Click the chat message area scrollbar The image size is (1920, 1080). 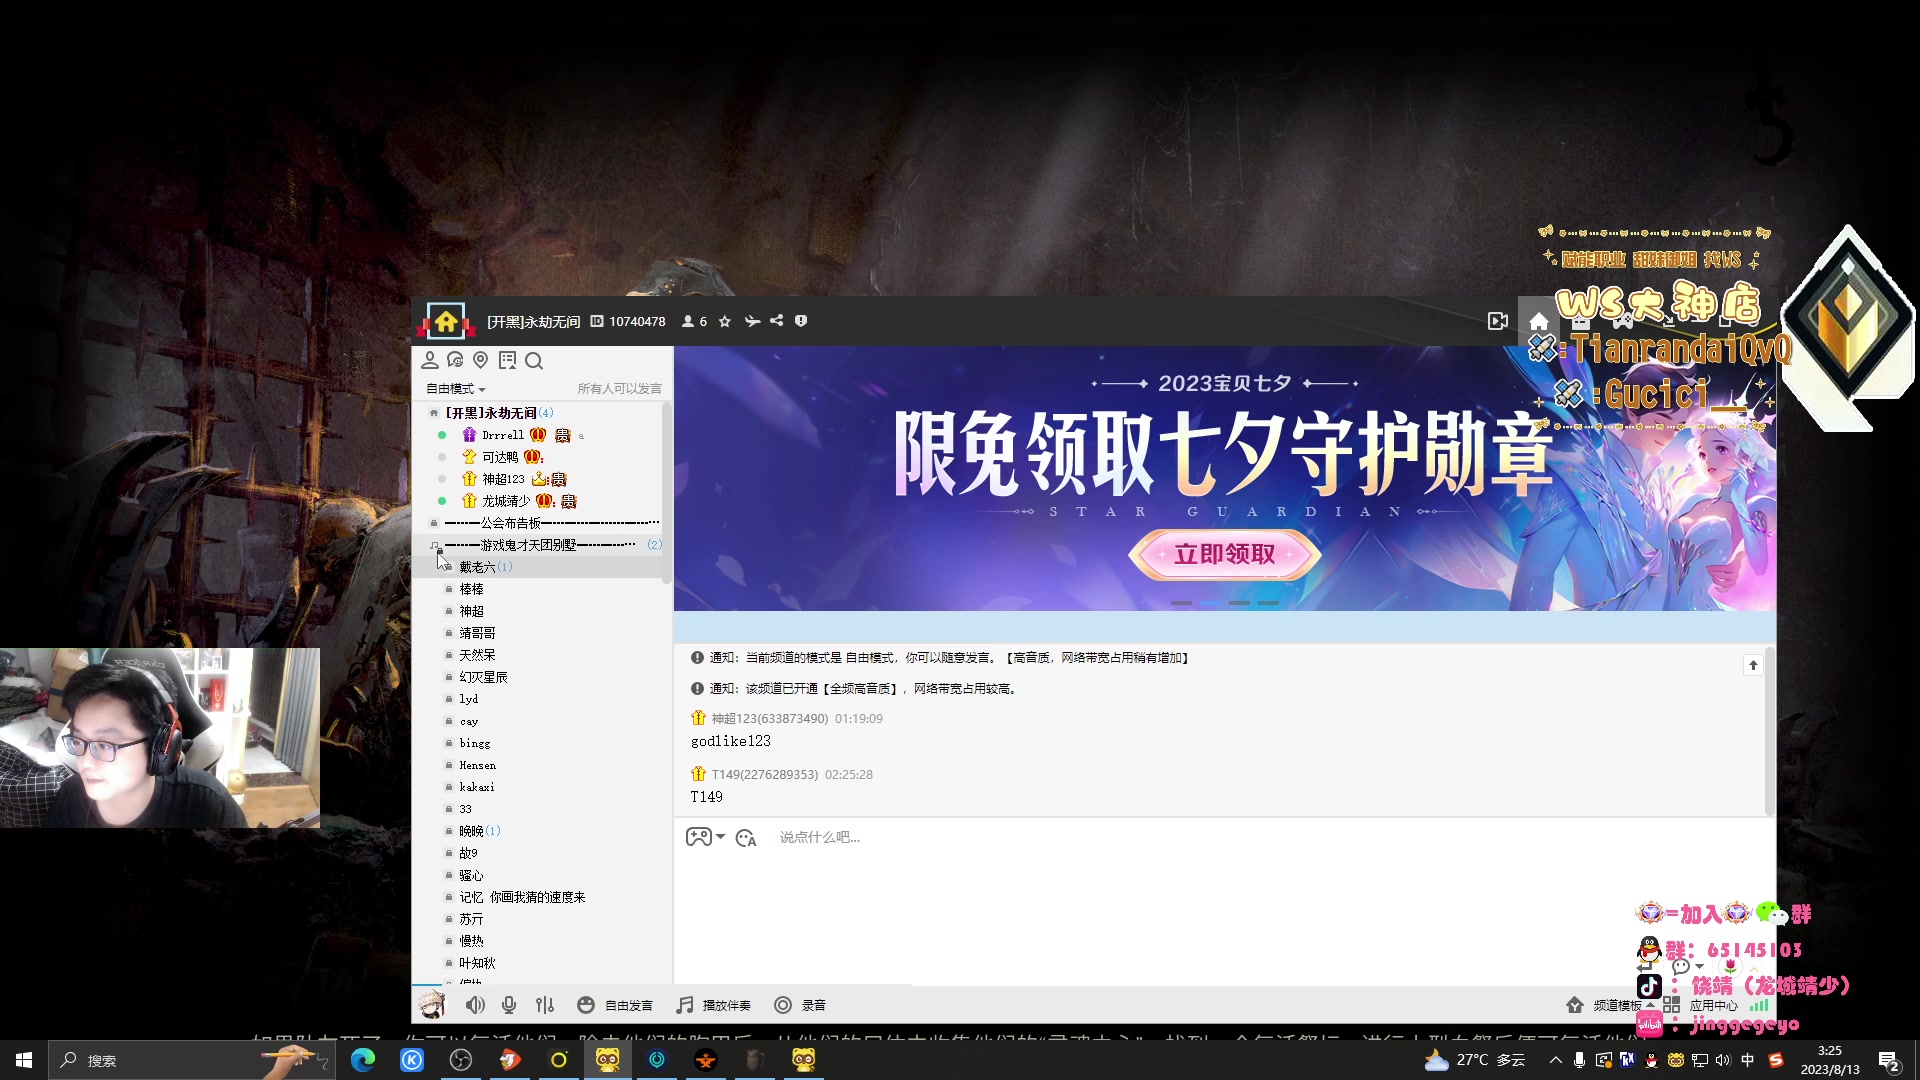(x=1768, y=730)
